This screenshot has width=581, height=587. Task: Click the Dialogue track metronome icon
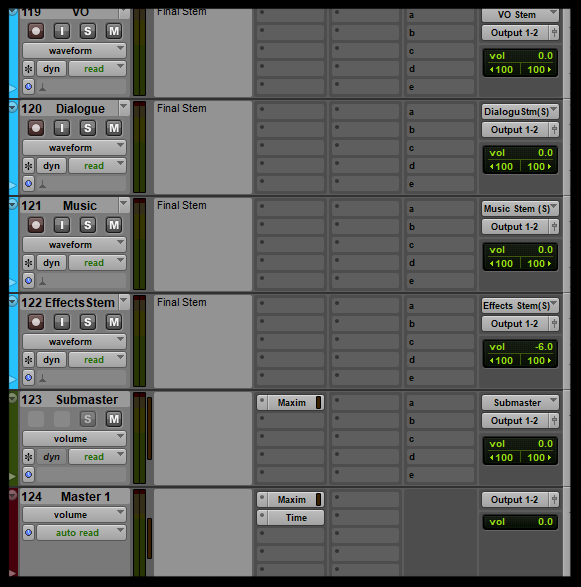43,184
